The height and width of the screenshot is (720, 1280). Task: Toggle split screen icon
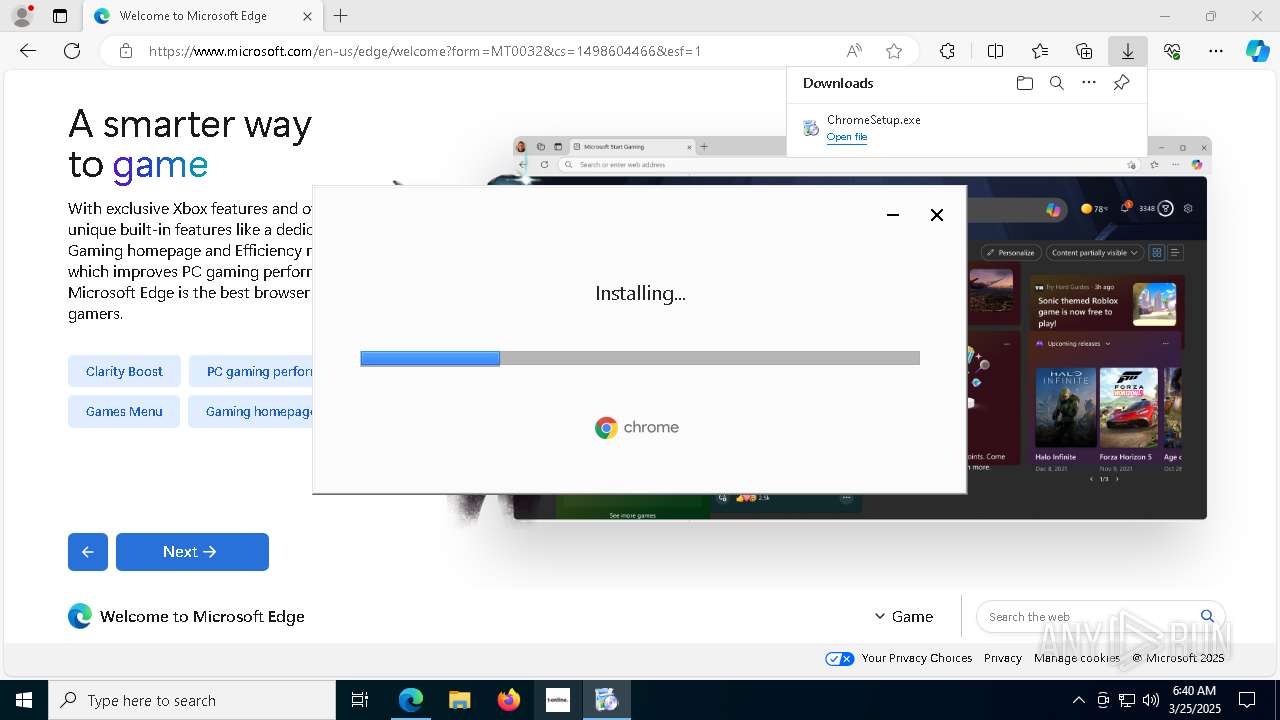[x=995, y=51]
